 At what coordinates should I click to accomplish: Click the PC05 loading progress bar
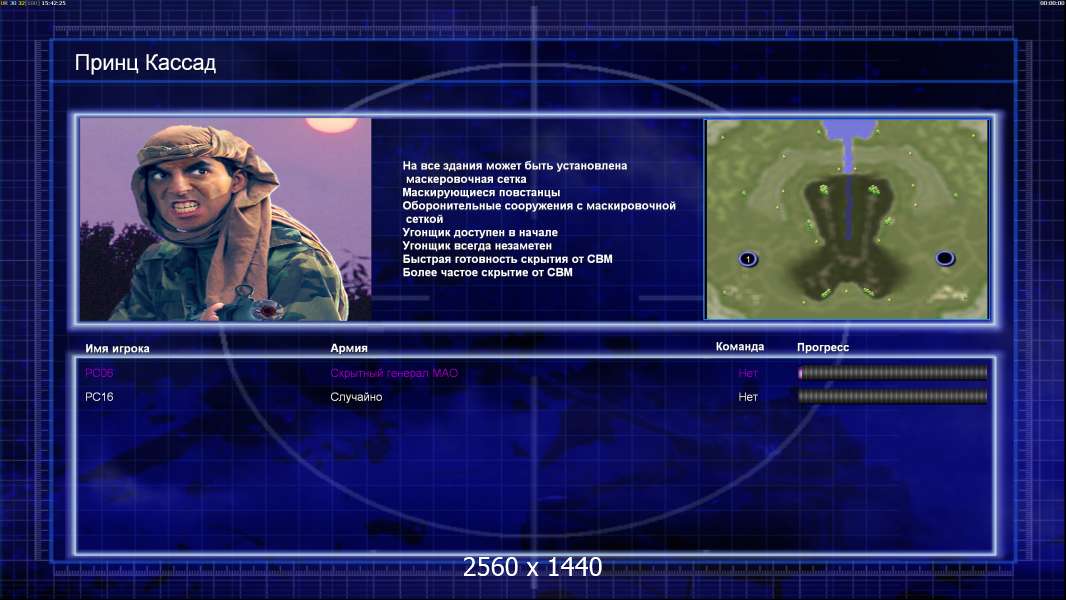(892, 372)
